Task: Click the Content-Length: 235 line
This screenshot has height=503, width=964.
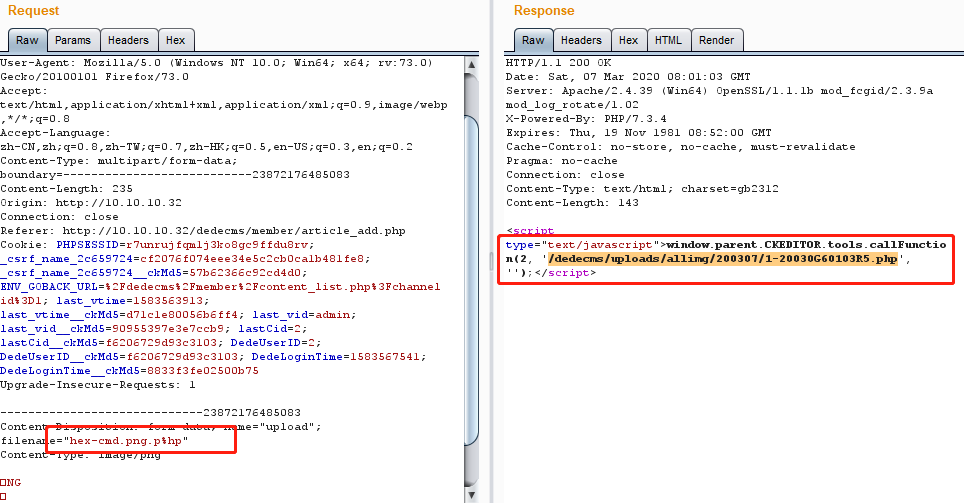Action: tap(66, 188)
